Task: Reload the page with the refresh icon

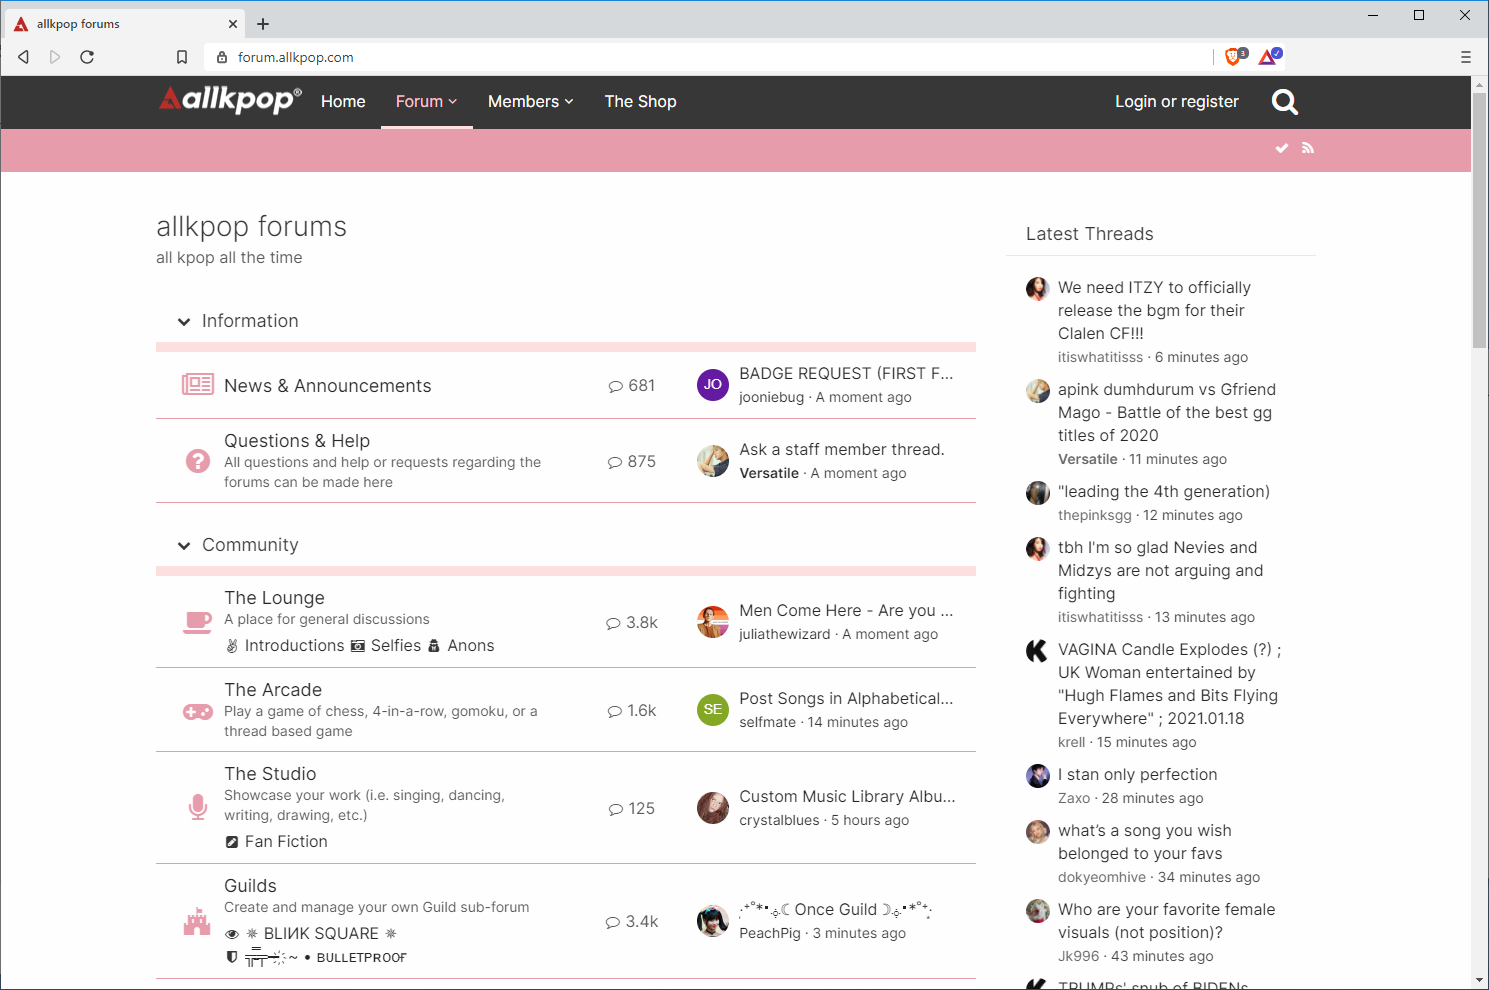Action: coord(87,57)
